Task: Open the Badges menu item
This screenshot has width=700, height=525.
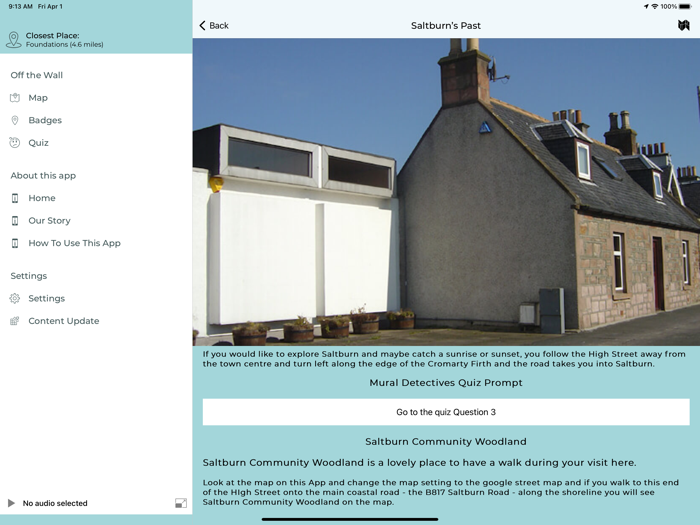Action: point(45,120)
